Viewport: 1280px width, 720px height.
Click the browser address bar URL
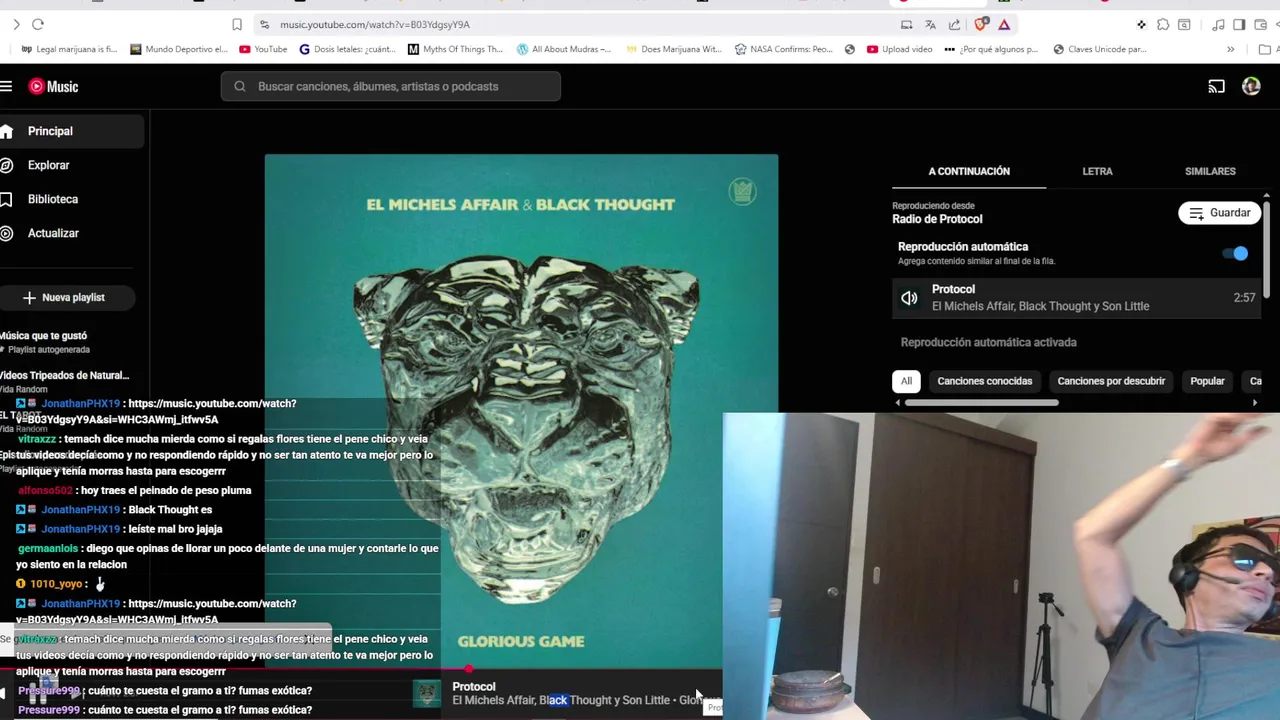[x=374, y=24]
